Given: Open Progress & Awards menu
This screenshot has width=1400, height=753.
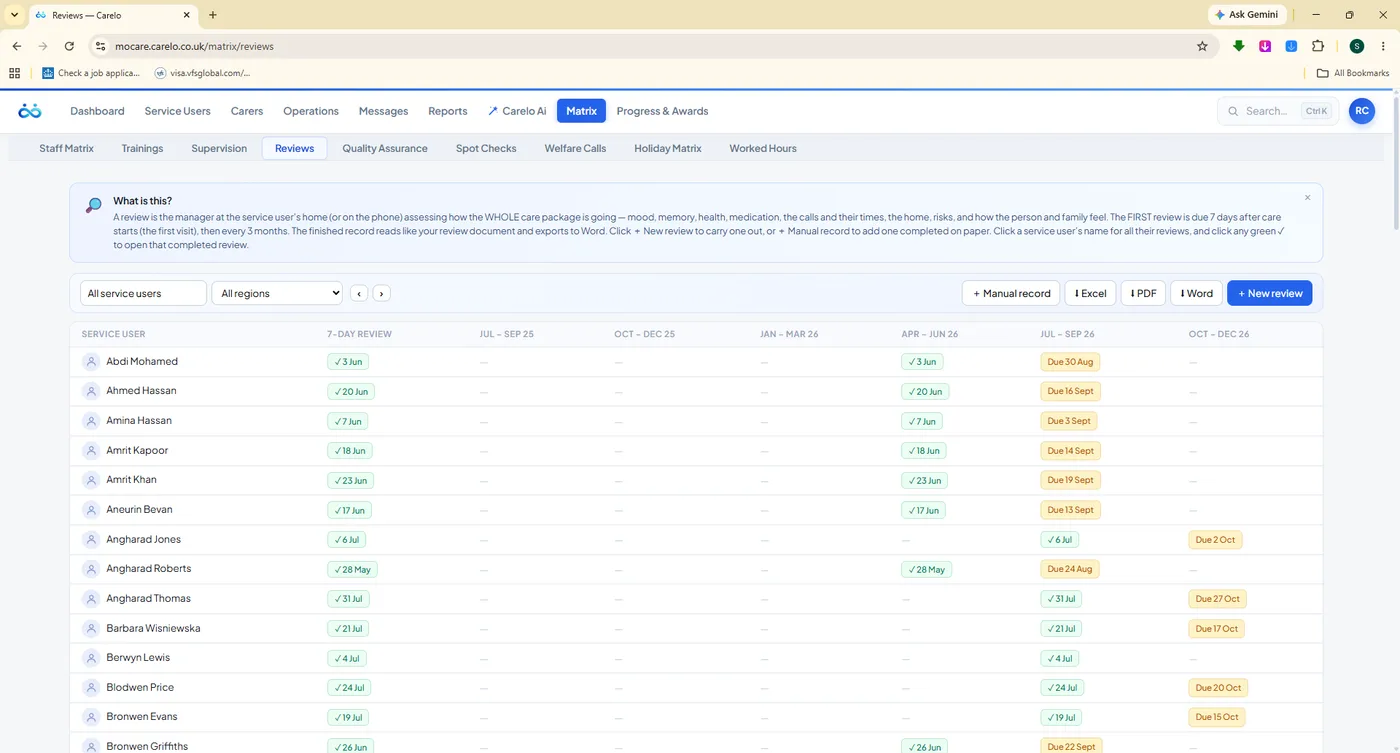Looking at the screenshot, I should pos(662,111).
